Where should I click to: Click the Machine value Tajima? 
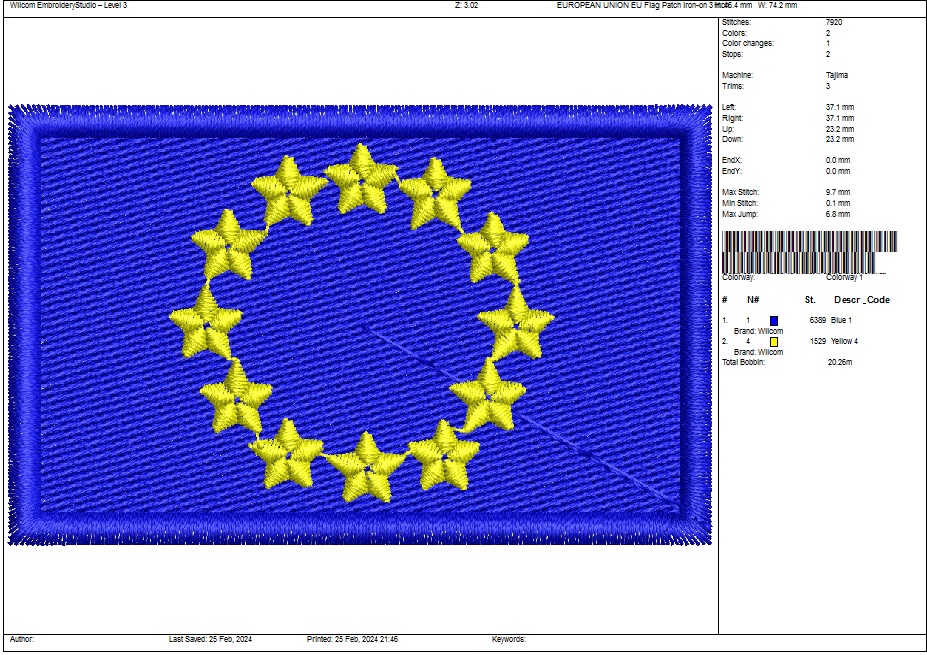click(838, 75)
